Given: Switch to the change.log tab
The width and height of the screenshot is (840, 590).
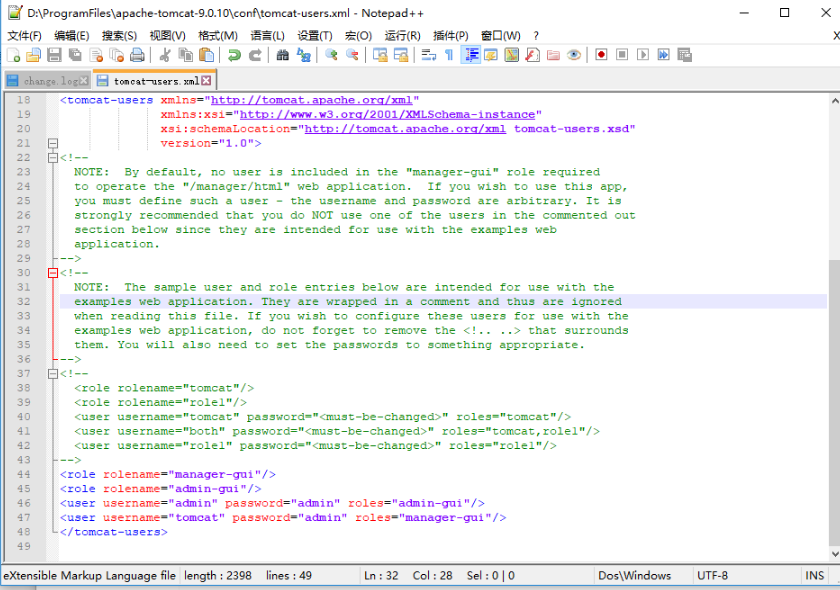Looking at the screenshot, I should click(48, 81).
